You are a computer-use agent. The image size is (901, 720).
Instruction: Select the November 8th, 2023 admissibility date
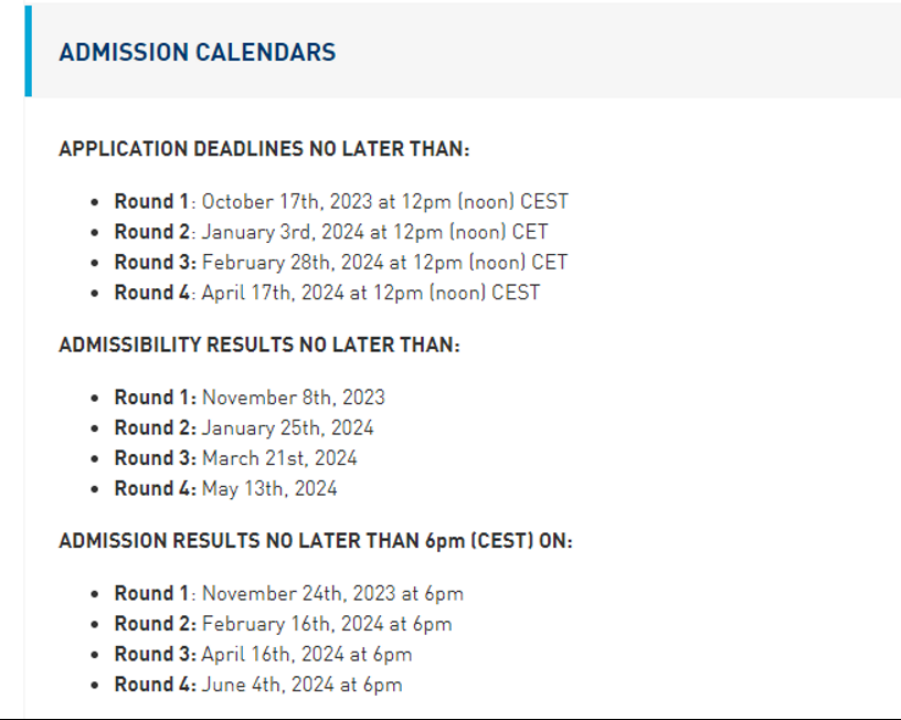pyautogui.click(x=293, y=397)
